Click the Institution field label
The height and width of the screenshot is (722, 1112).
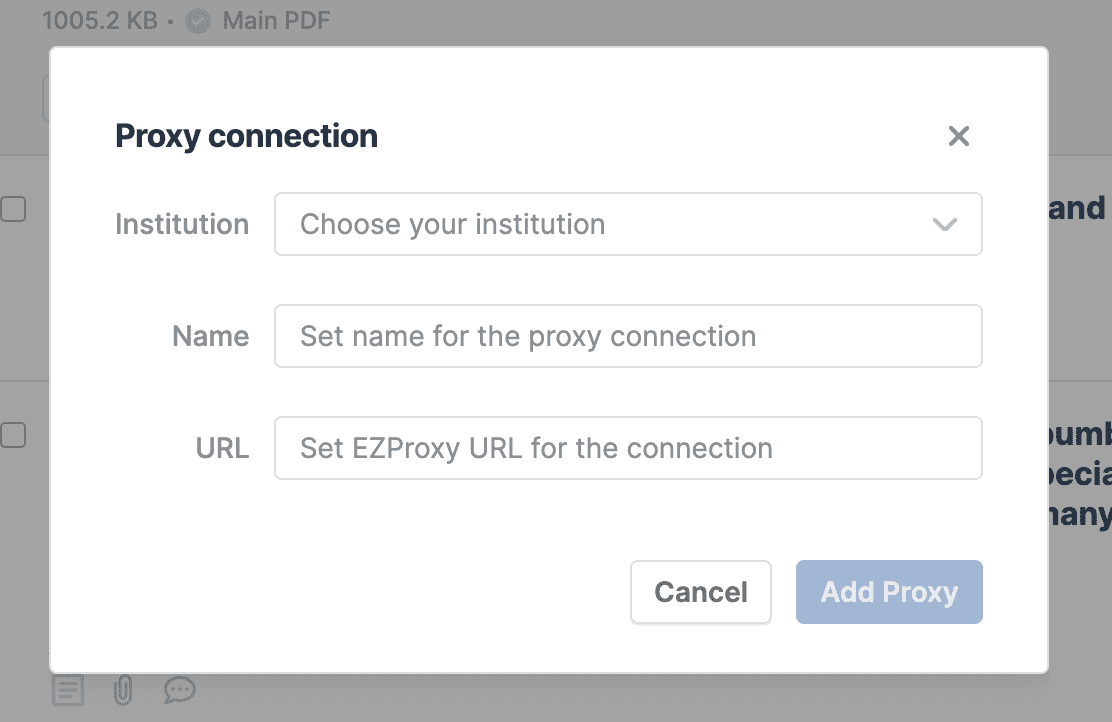tap(182, 224)
